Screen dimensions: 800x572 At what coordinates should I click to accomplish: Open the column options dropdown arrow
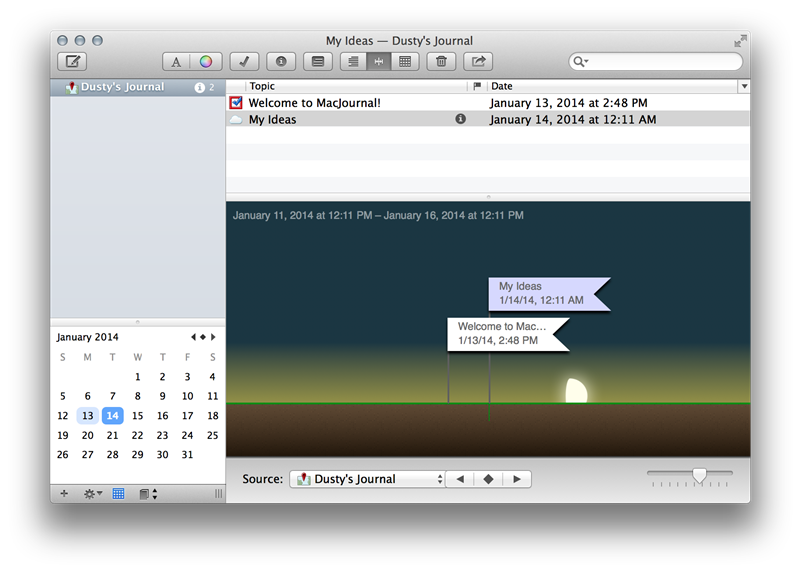[x=744, y=86]
